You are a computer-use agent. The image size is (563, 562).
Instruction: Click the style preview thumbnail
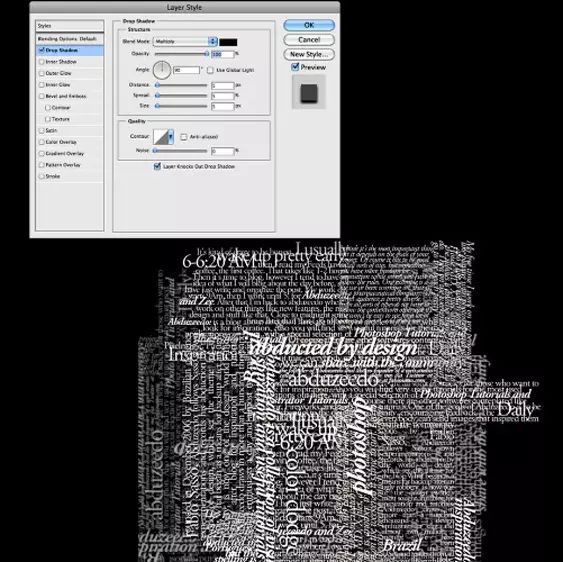tap(309, 93)
